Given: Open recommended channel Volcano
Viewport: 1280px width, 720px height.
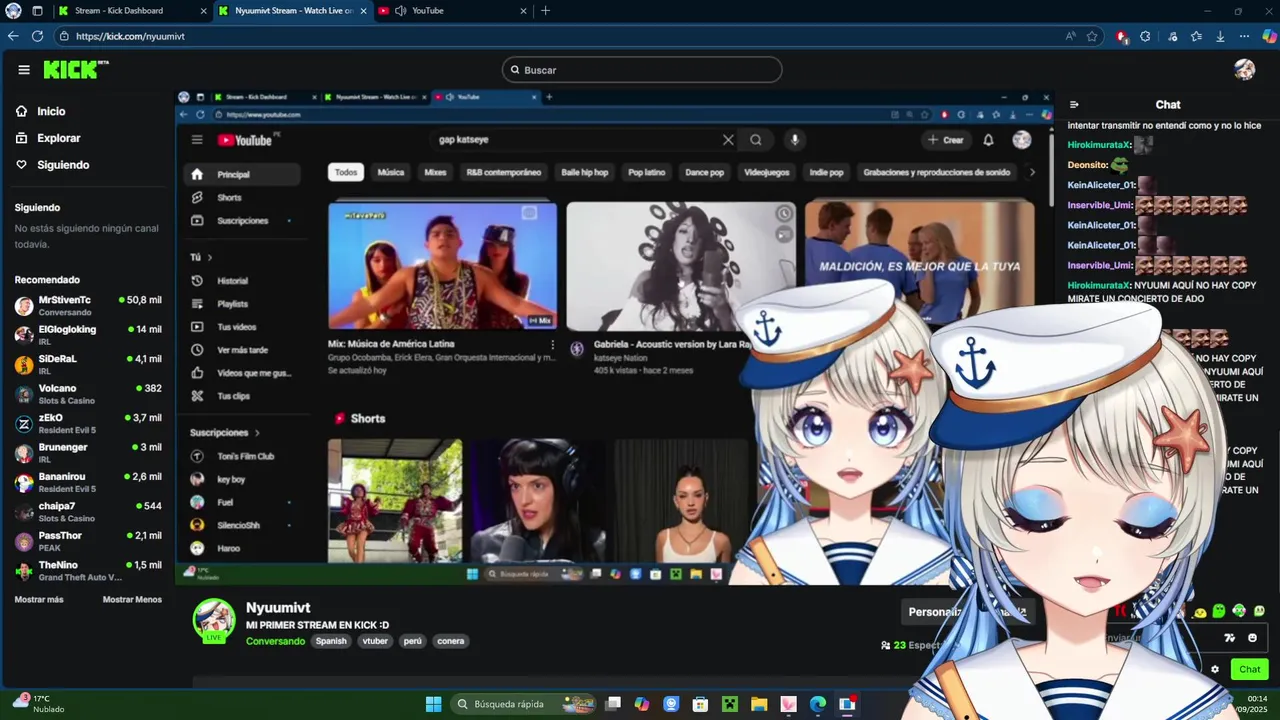Looking at the screenshot, I should (x=88, y=393).
